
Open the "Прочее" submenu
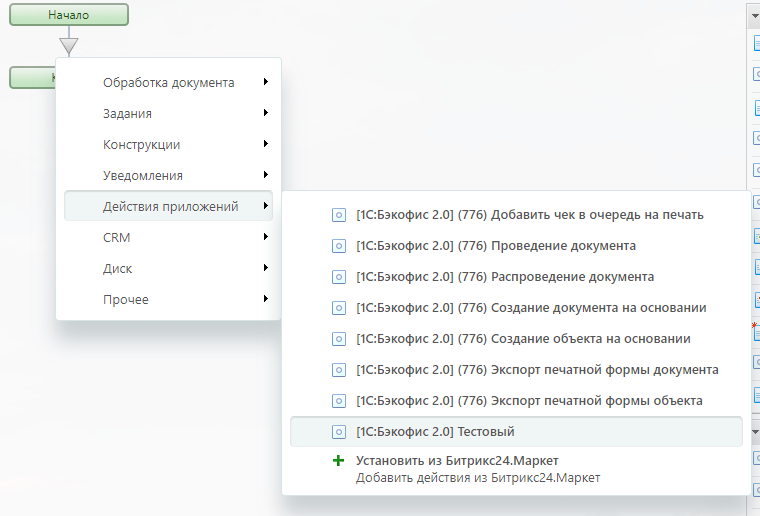[168, 299]
